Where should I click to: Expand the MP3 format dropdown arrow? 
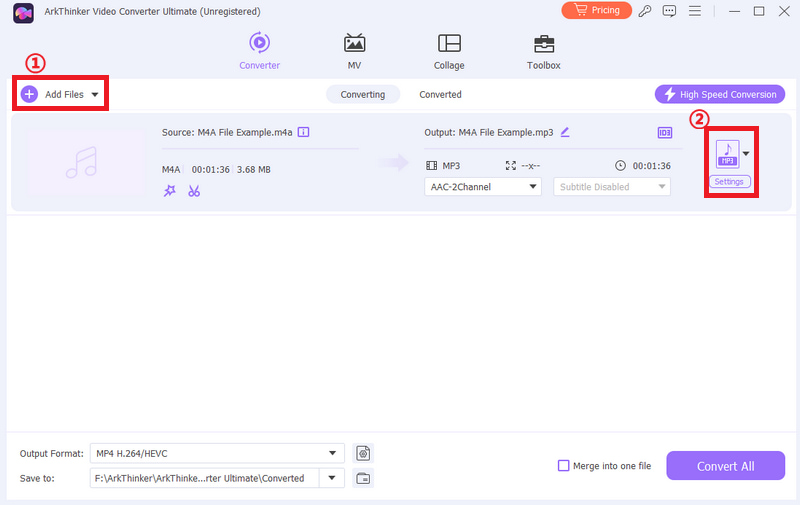coord(746,154)
